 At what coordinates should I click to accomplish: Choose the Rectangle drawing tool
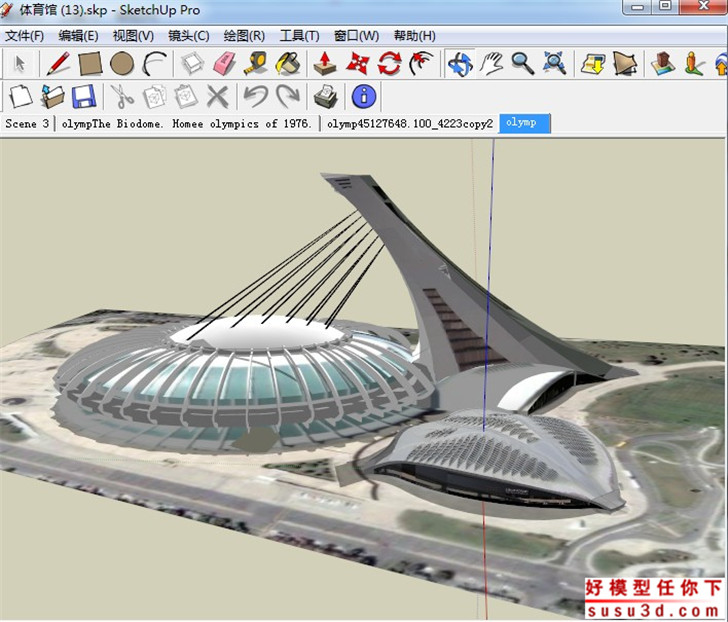pos(90,64)
